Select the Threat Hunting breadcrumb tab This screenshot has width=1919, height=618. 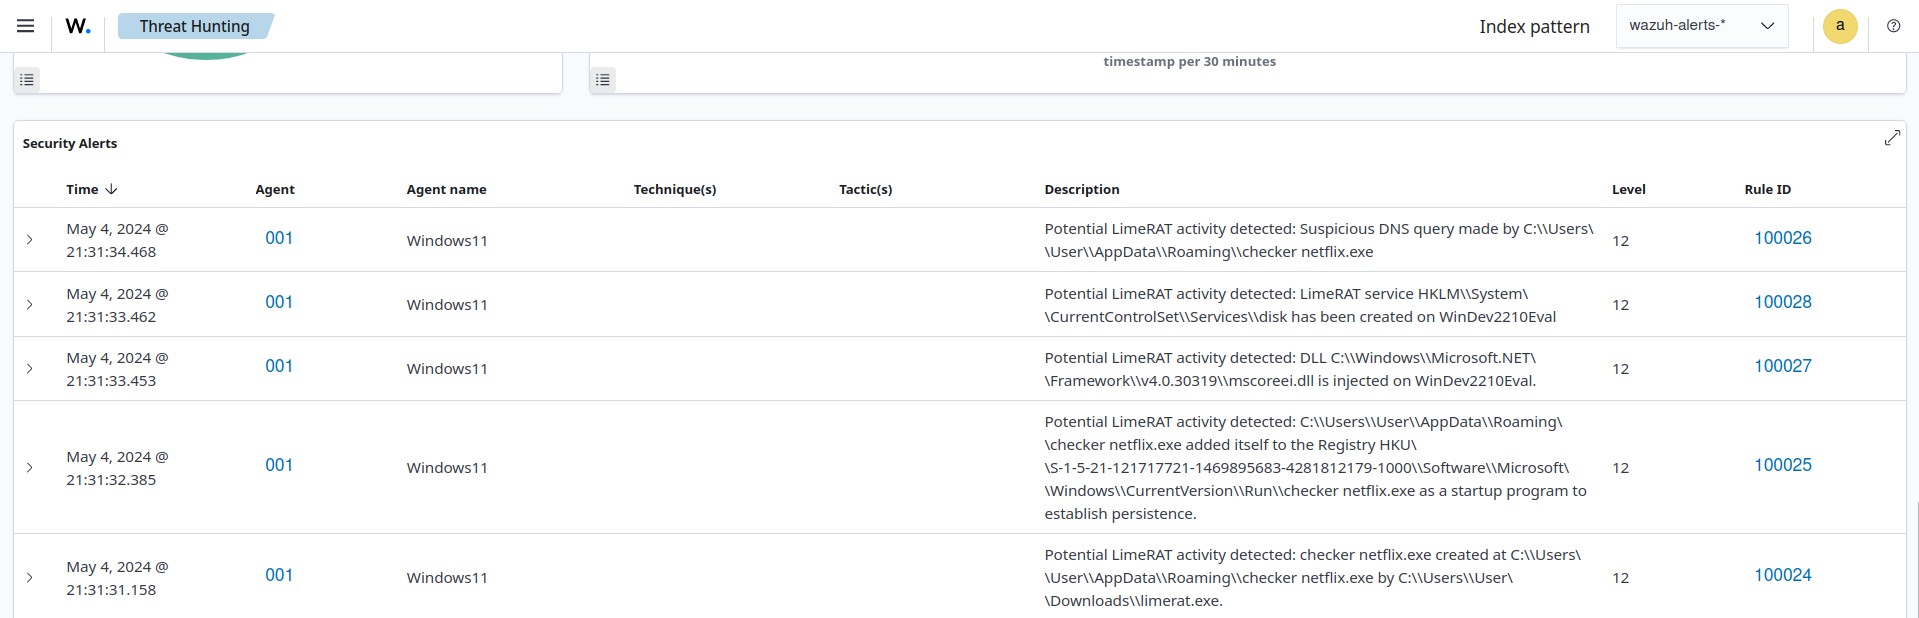point(194,26)
